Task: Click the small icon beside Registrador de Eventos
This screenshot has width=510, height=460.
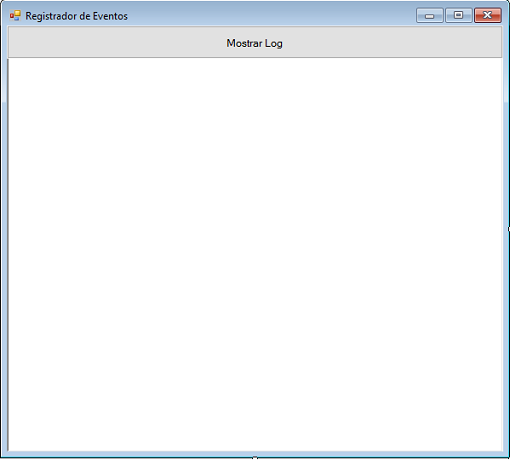Action: tap(15, 15)
